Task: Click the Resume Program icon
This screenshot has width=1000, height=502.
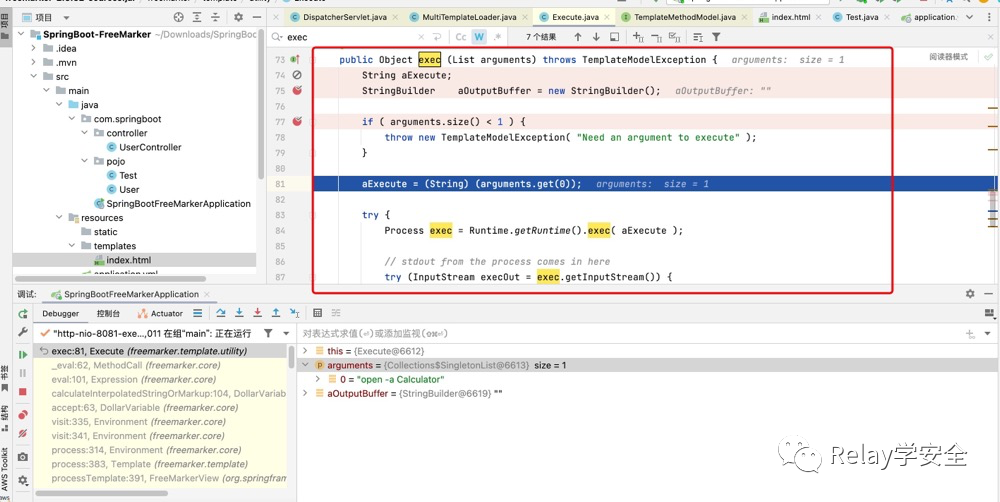Action: [x=23, y=355]
